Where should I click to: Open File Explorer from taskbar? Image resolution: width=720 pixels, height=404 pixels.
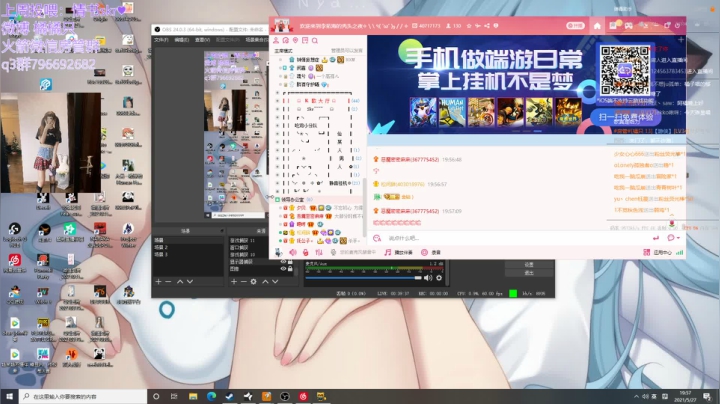[193, 396]
